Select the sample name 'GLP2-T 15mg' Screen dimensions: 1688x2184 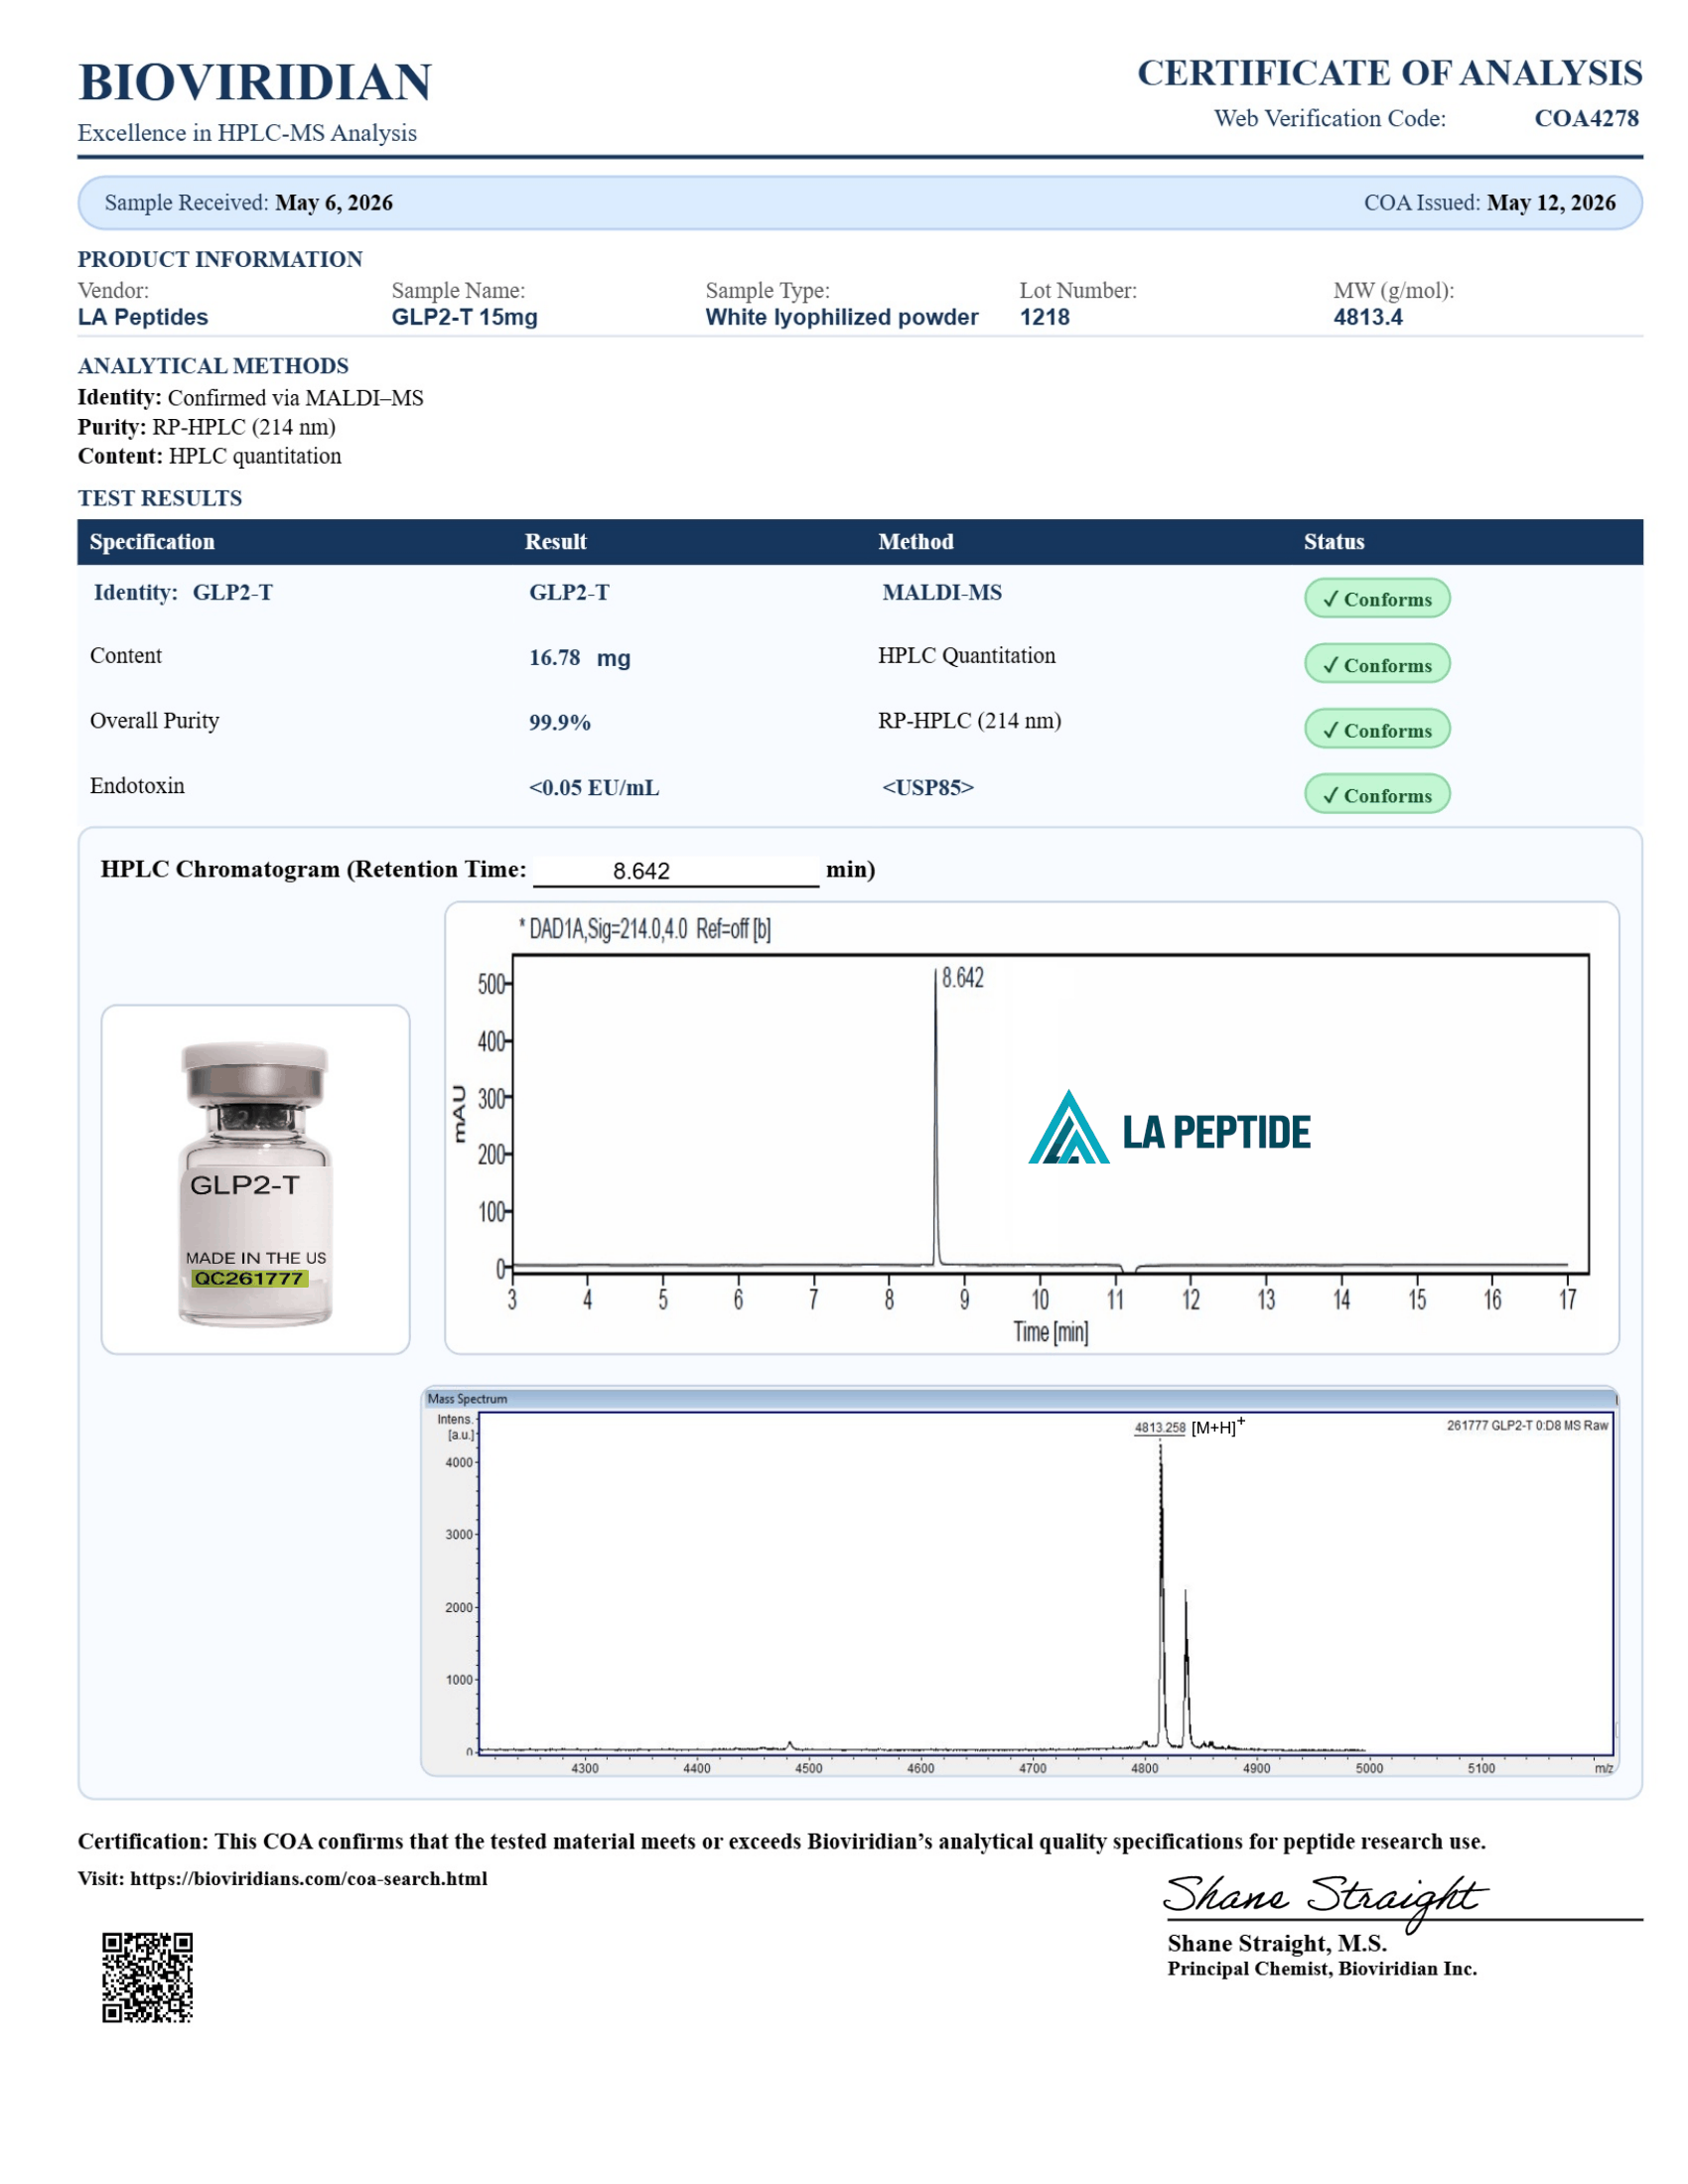465,317
